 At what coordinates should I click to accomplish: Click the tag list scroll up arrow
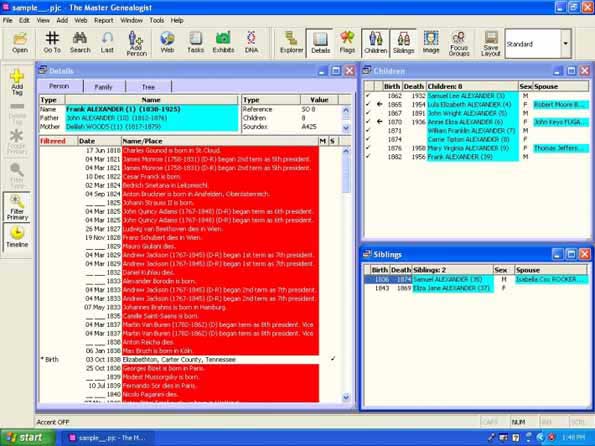(x=346, y=151)
